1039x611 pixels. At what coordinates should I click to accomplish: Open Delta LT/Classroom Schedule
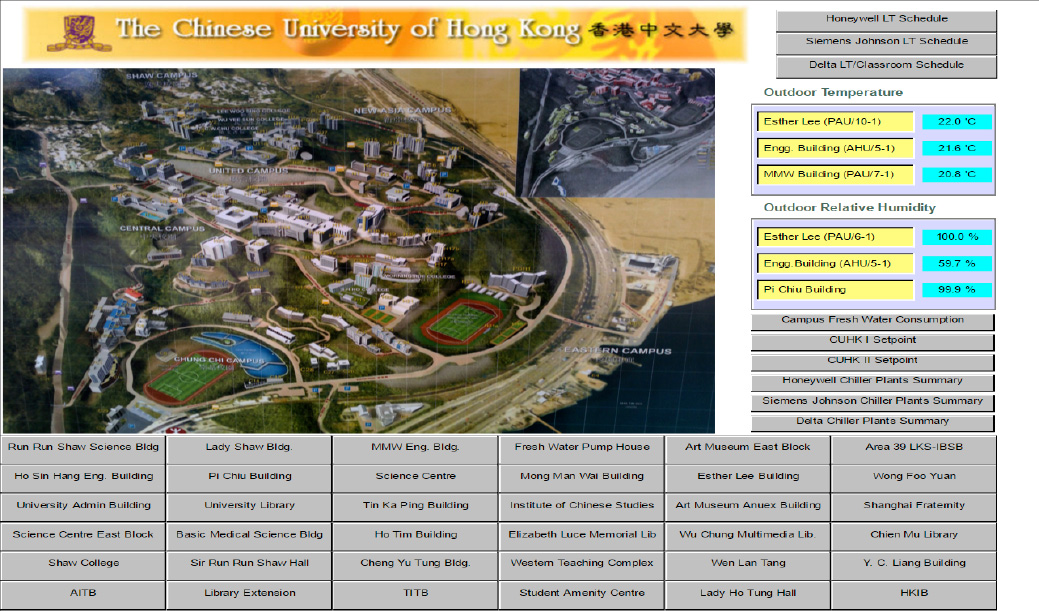(x=886, y=66)
